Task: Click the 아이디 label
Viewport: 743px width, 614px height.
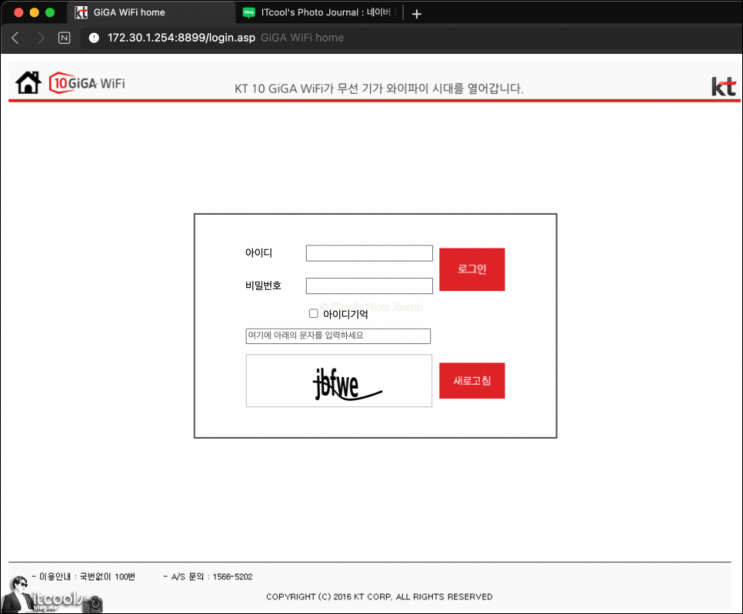Action: (259, 253)
